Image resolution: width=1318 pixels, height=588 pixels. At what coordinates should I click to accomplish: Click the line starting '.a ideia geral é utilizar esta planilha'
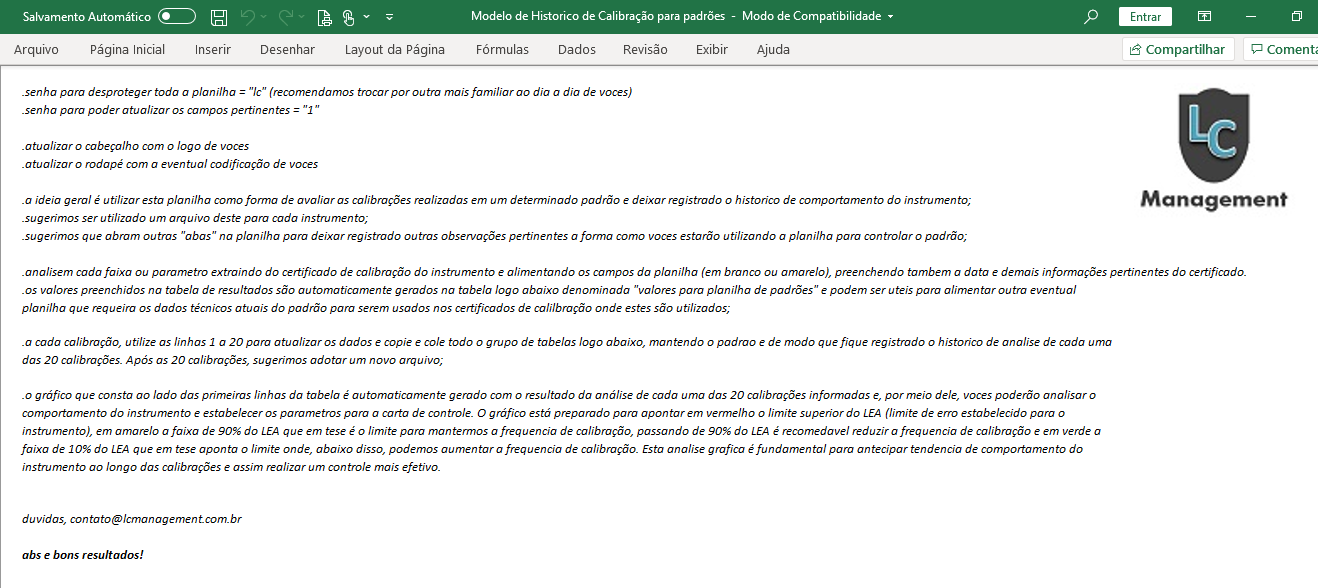(496, 200)
